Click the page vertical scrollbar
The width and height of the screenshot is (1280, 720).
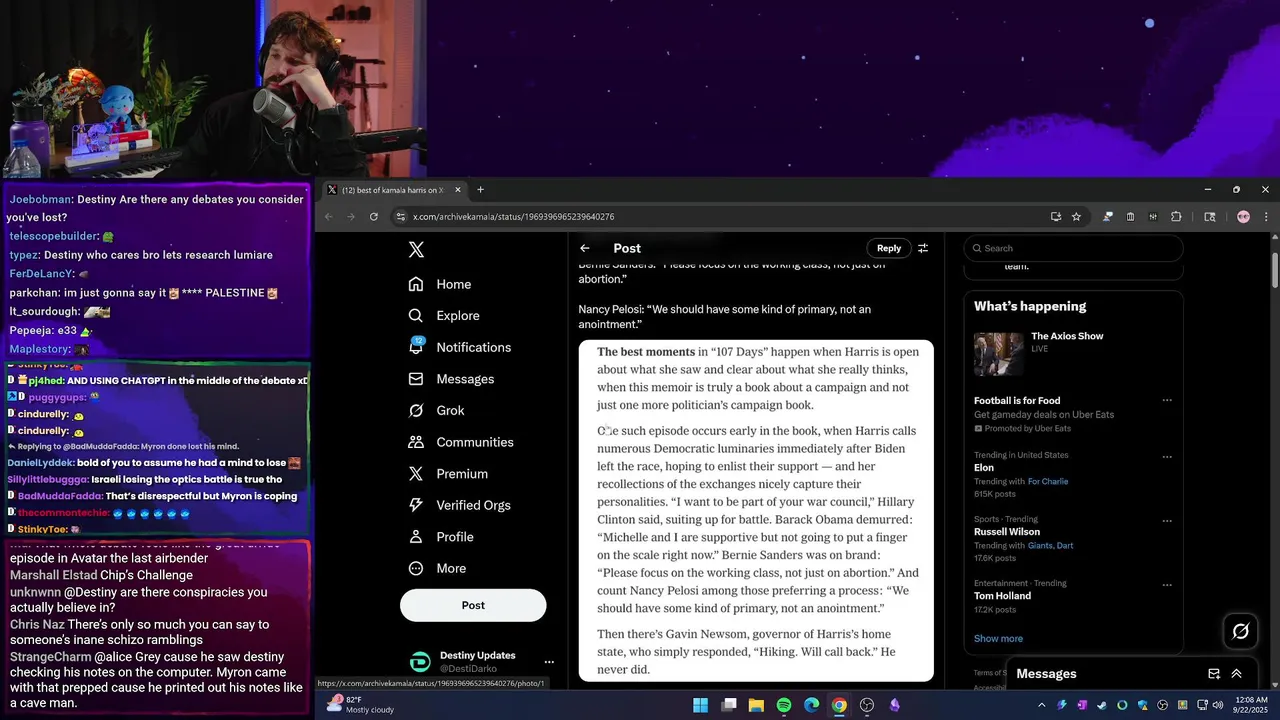coord(1275,268)
